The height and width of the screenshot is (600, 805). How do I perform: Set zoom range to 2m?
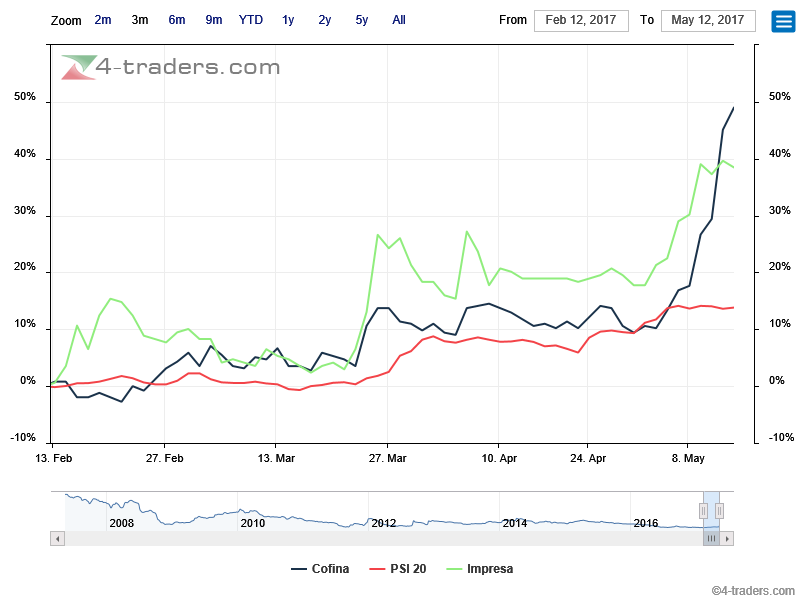pos(103,20)
